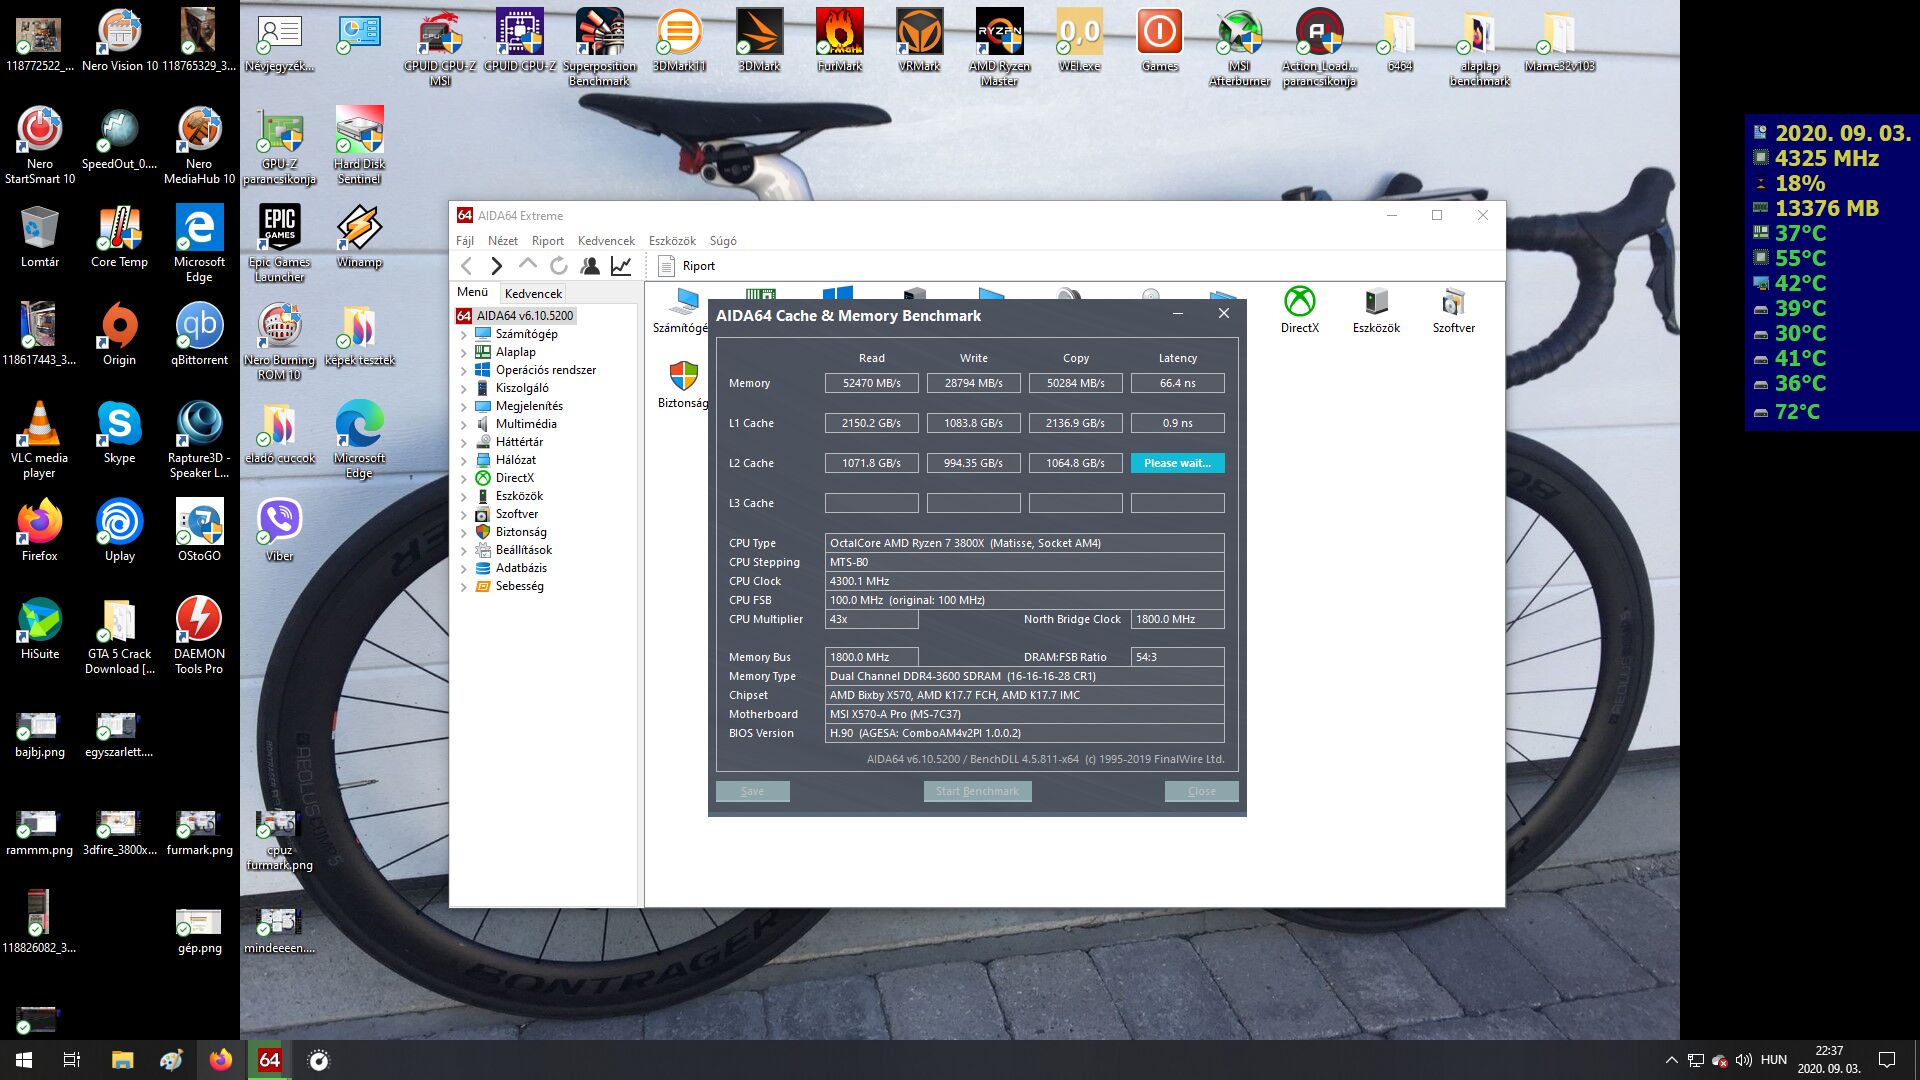Expand Háttértár tree node
This screenshot has height=1080, width=1920.
click(x=463, y=443)
